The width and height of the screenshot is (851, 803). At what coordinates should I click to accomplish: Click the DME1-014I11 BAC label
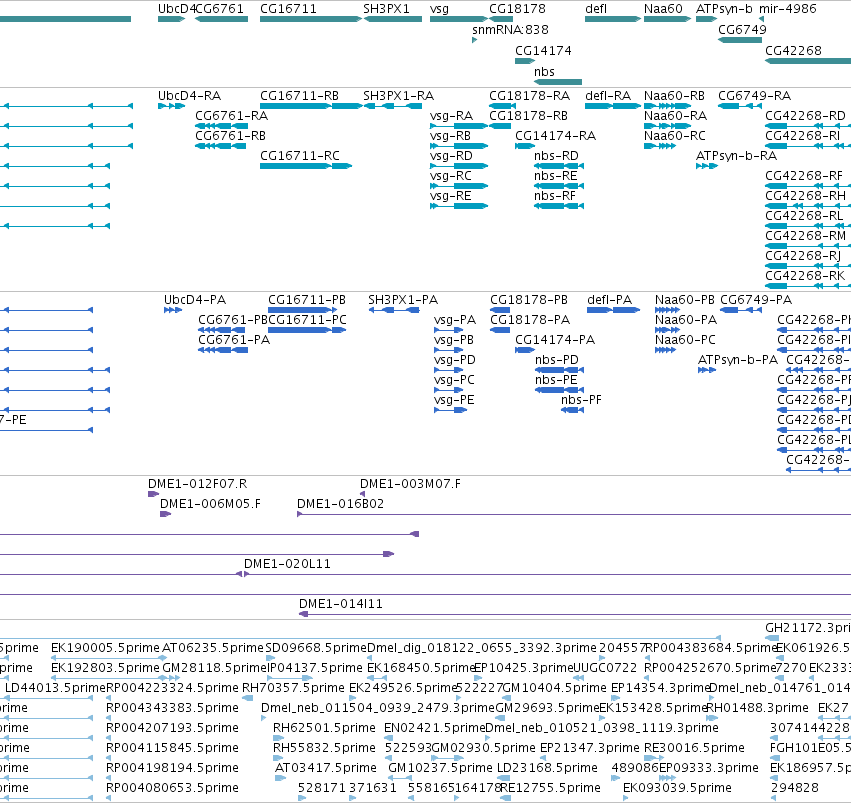341,604
